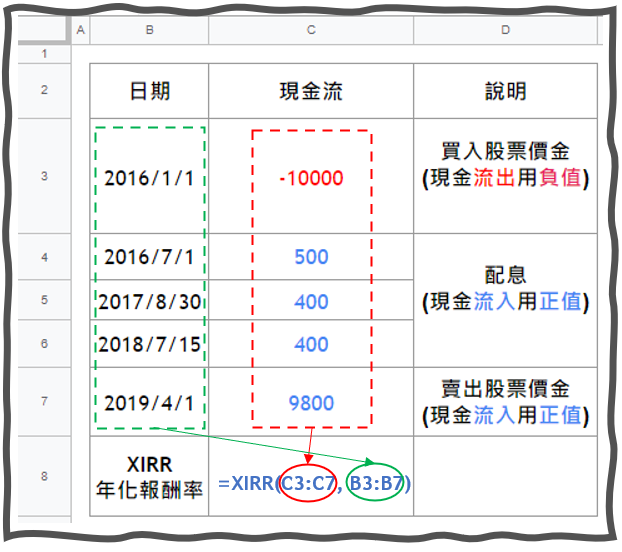Click the XIRR 年化報酬率 label cell
The image size is (622, 552).
tap(149, 476)
